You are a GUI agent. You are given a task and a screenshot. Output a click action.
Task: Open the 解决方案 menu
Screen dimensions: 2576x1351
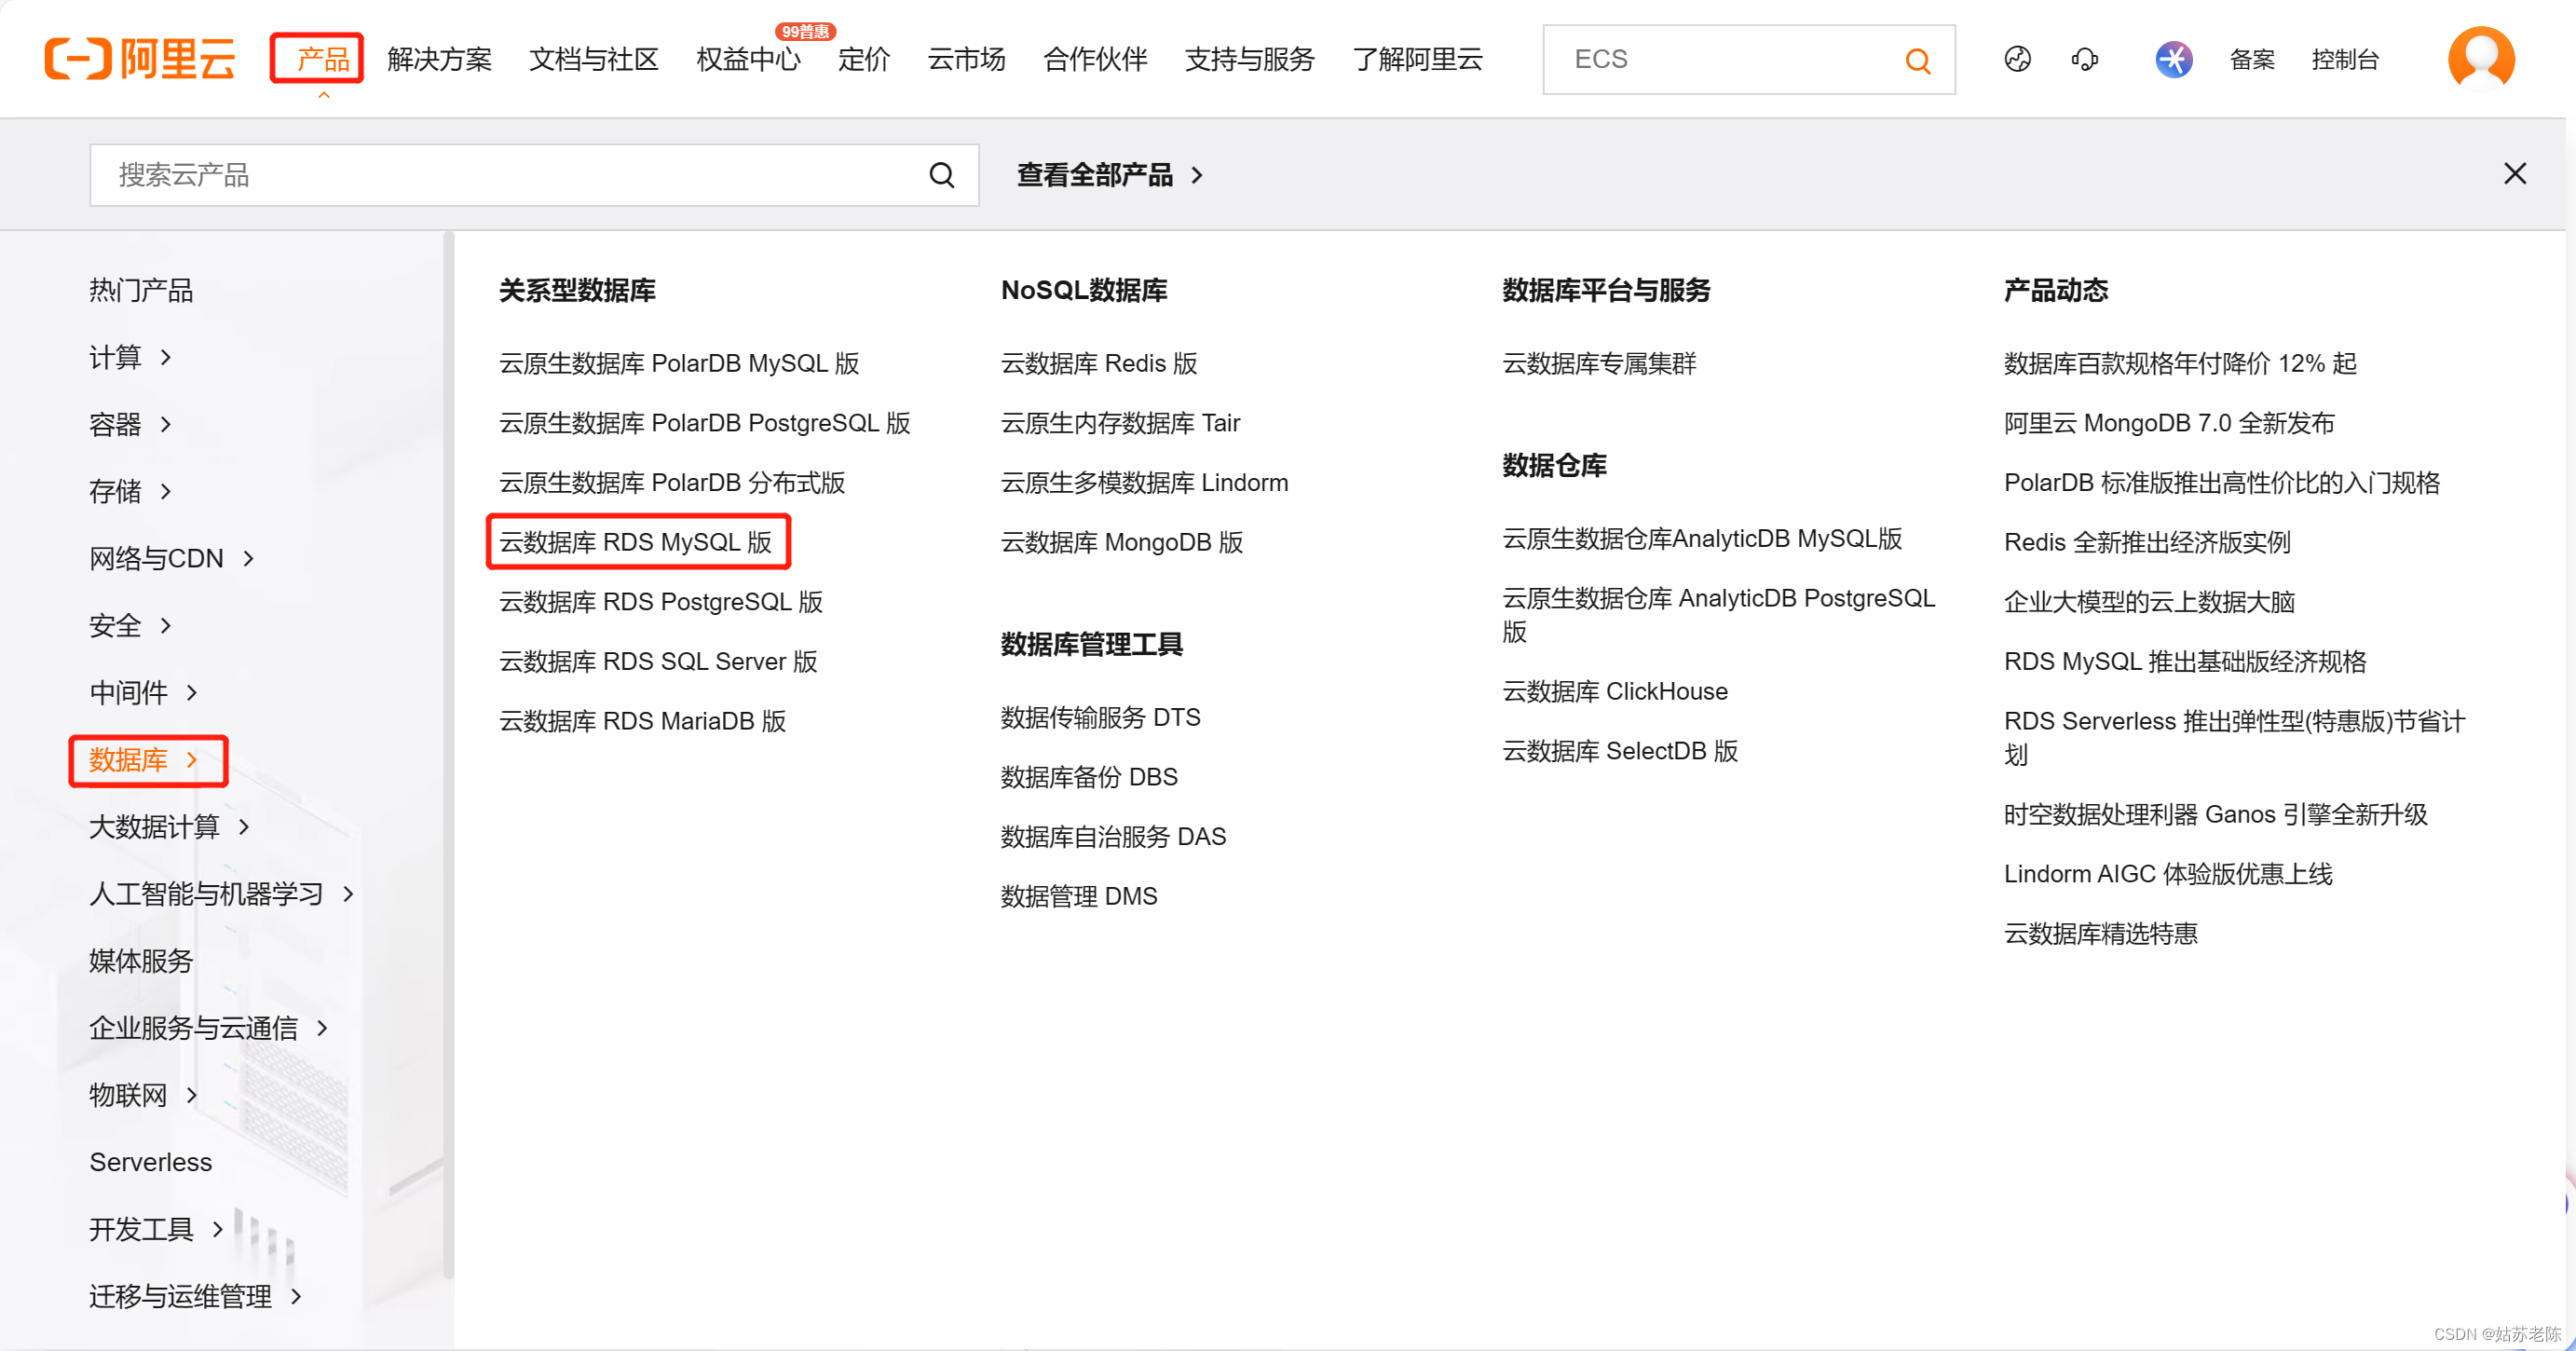point(439,59)
